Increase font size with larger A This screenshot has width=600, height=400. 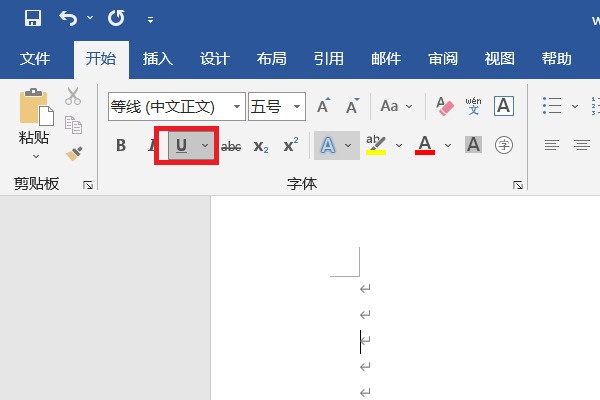click(323, 106)
